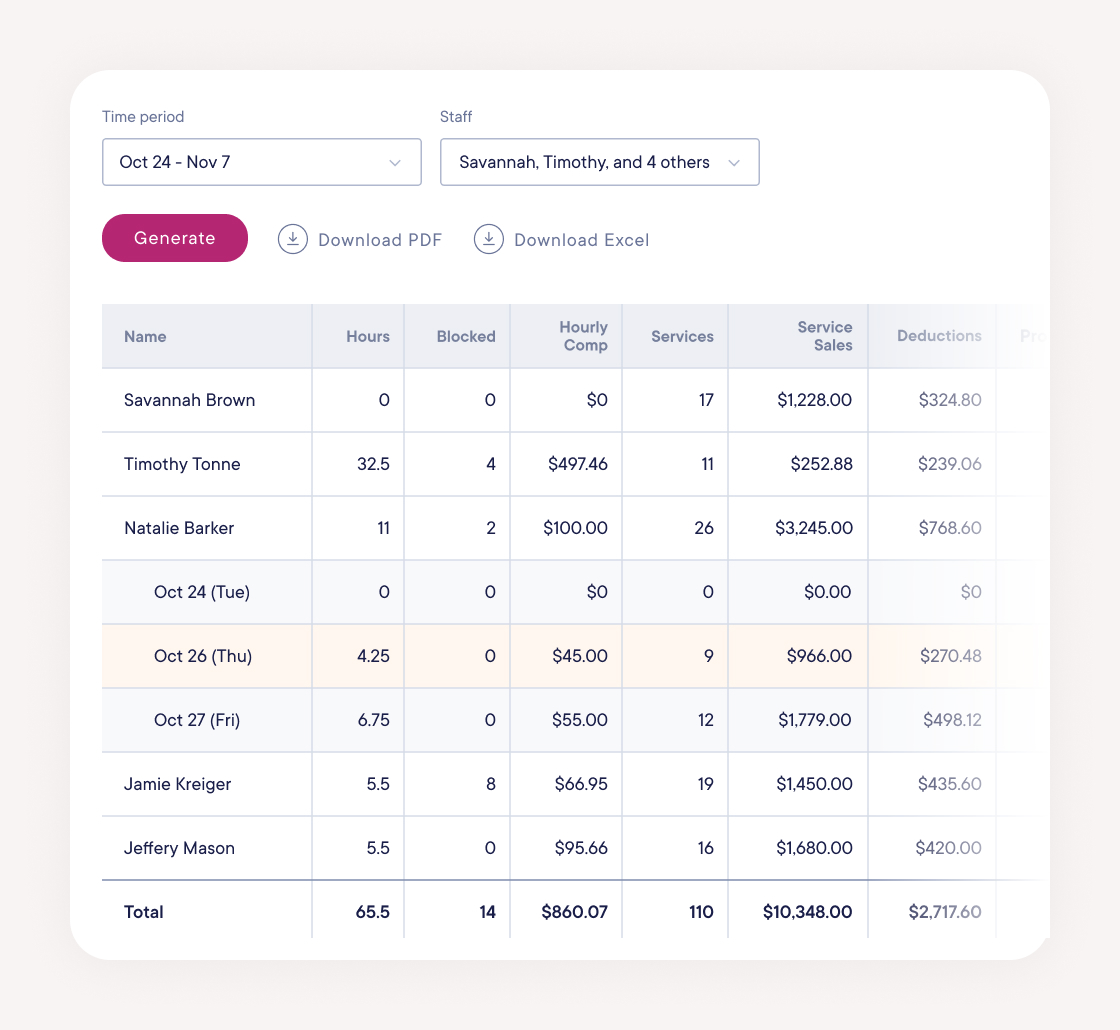Click the Download PDF text link
1120x1030 pixels.
[x=380, y=240]
